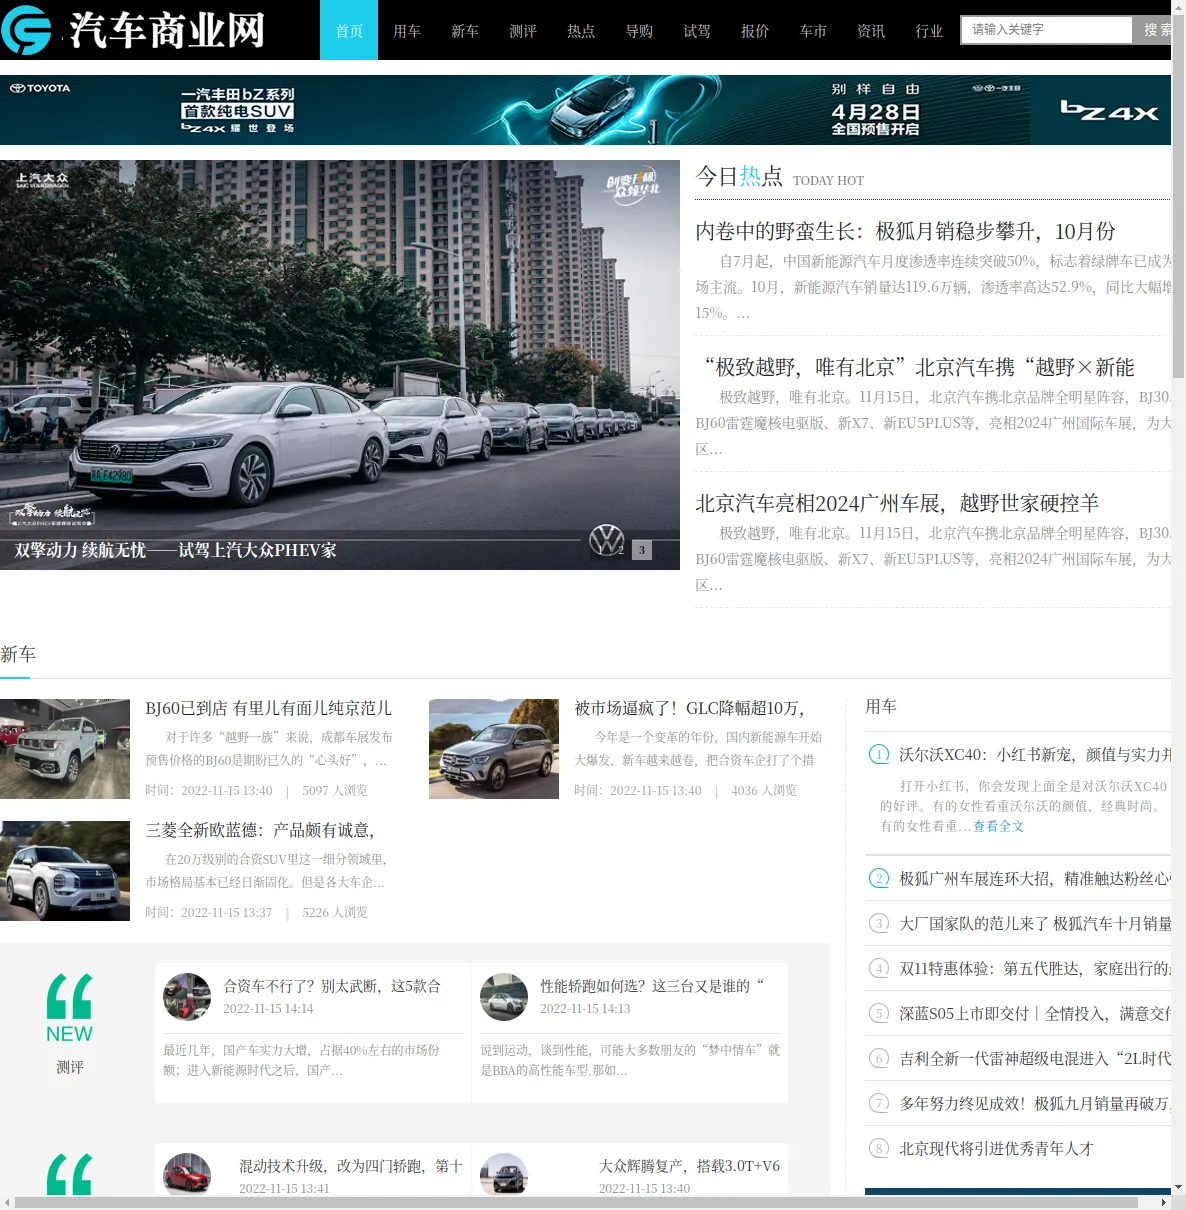Open the 试驾 navigation item
This screenshot has width=1186, height=1210.
click(697, 30)
